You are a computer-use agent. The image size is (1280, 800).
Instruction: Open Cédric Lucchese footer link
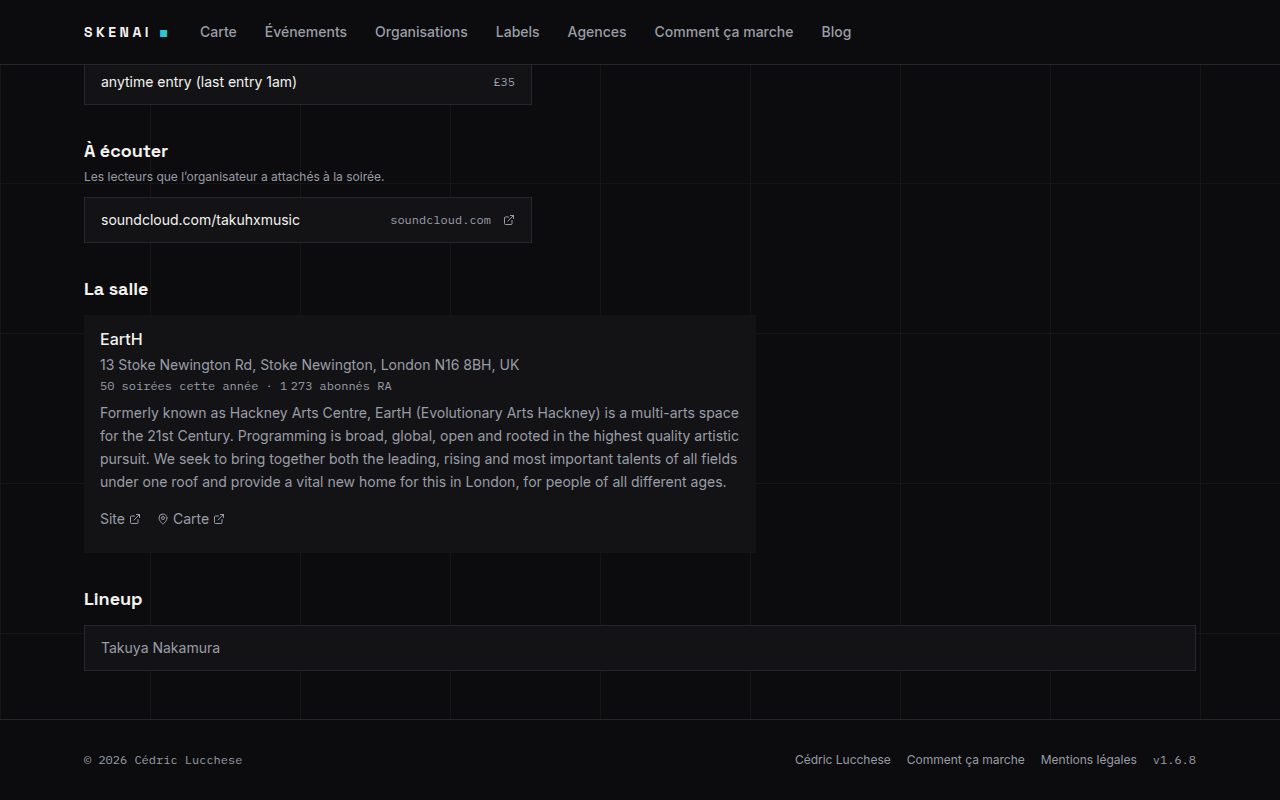click(x=842, y=760)
